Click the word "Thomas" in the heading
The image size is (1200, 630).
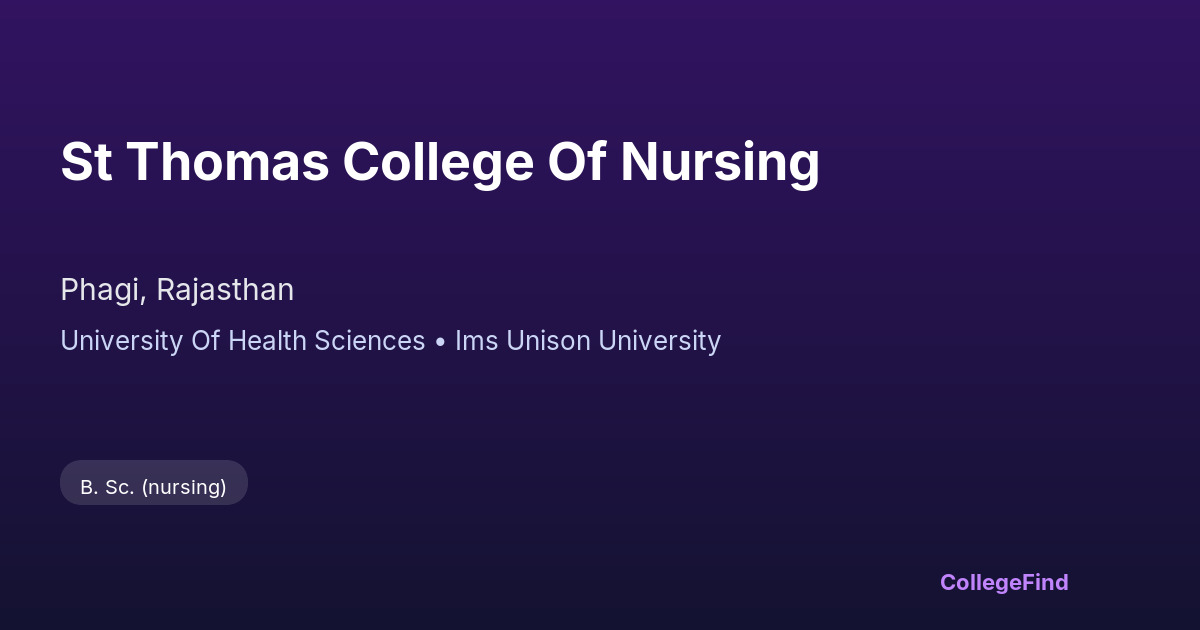[x=228, y=162]
